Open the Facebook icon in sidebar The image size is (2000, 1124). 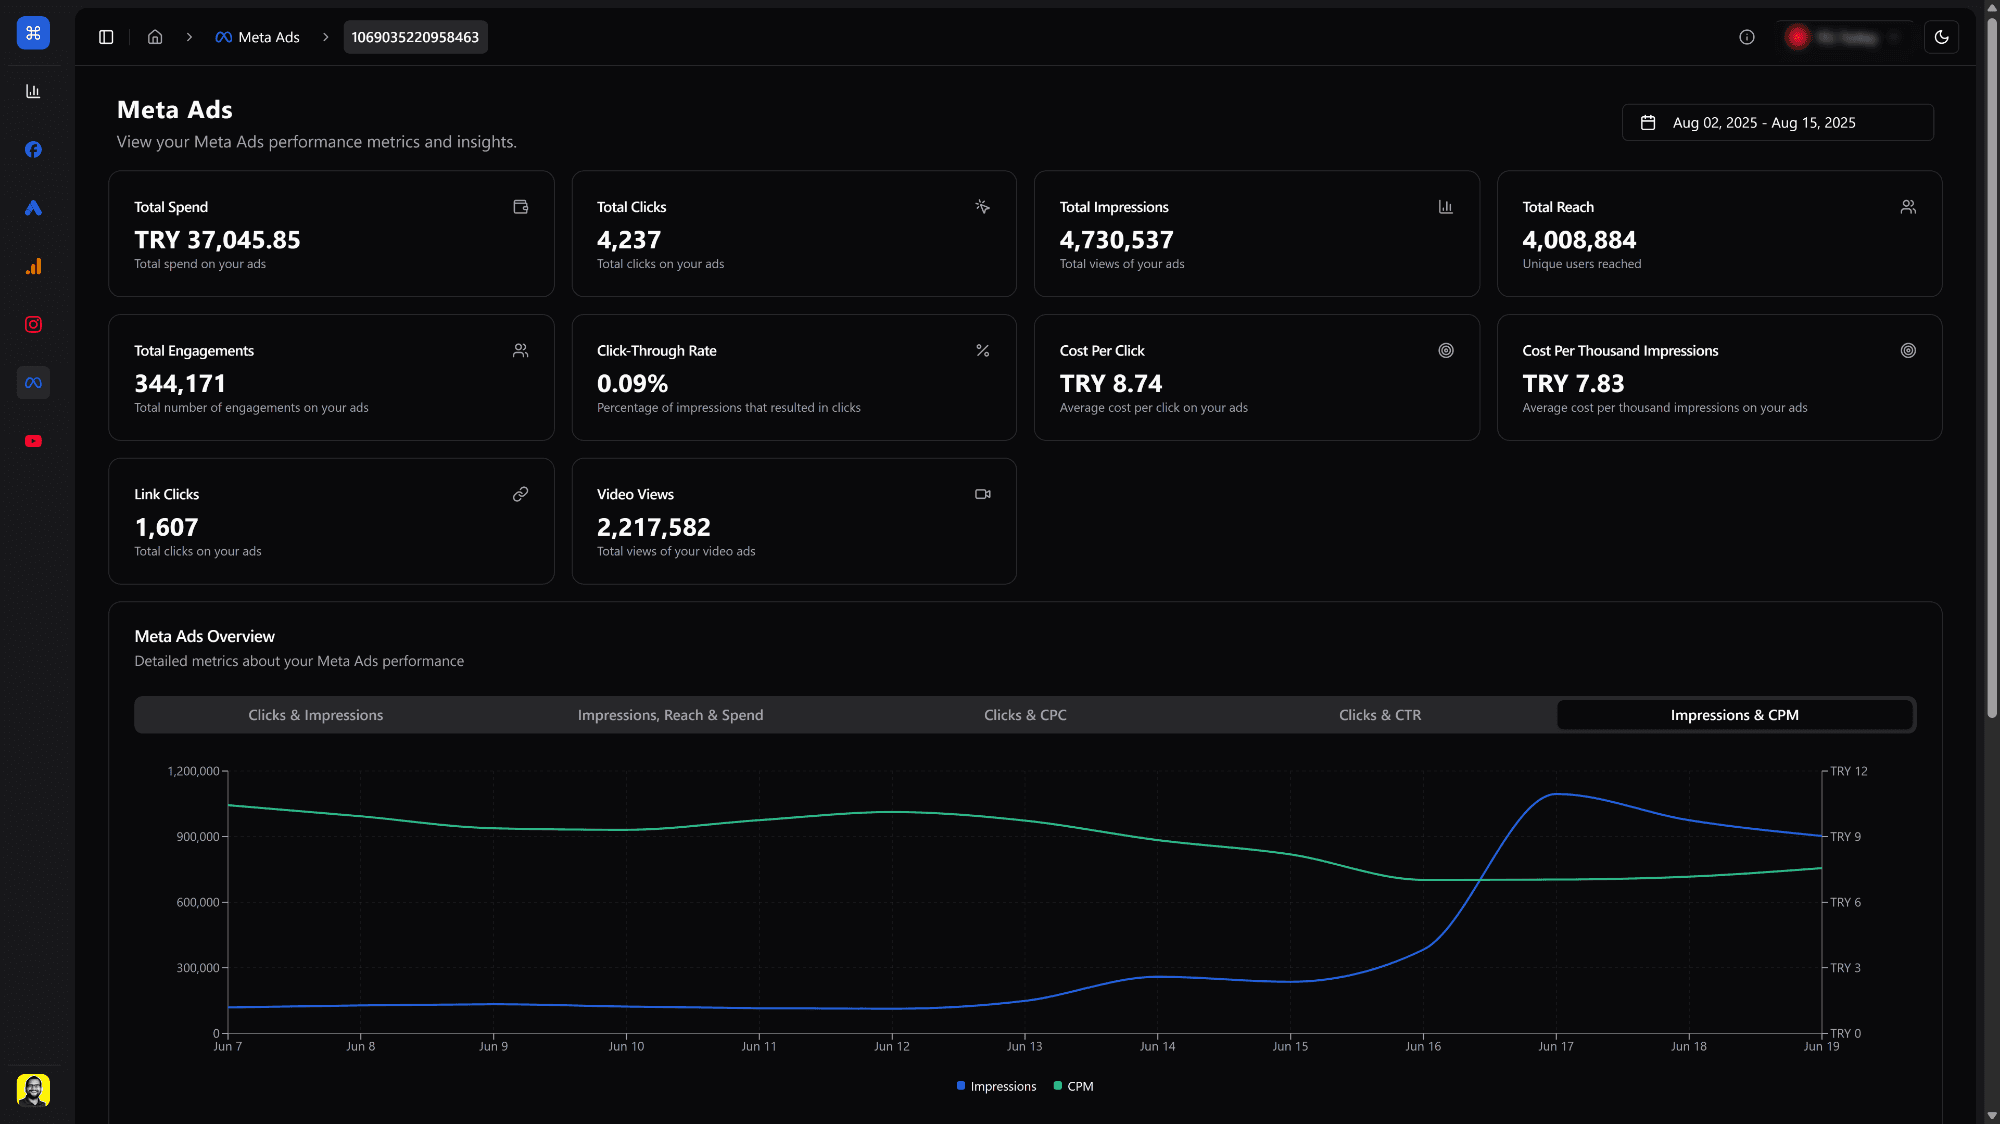pos(33,150)
